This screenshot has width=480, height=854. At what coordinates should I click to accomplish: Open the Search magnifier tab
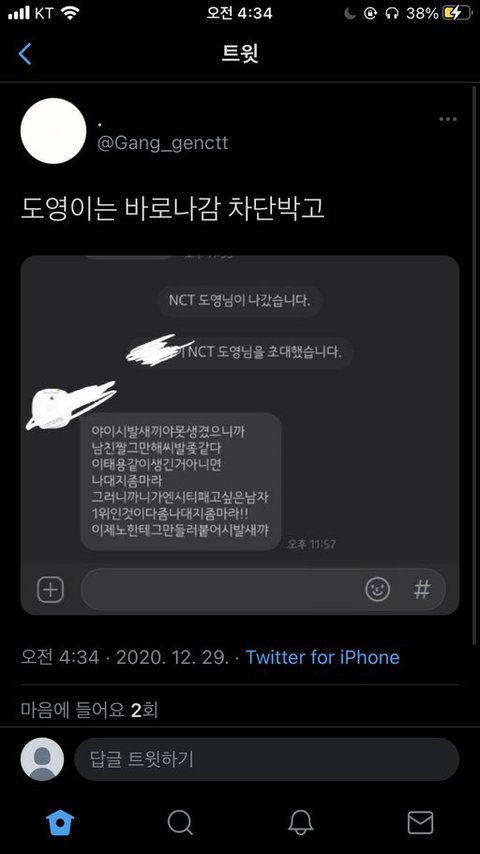tap(180, 822)
